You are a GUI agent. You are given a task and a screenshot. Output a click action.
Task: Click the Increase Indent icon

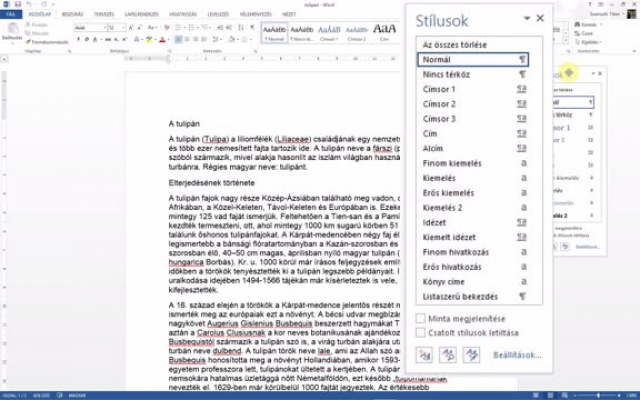click(x=229, y=28)
